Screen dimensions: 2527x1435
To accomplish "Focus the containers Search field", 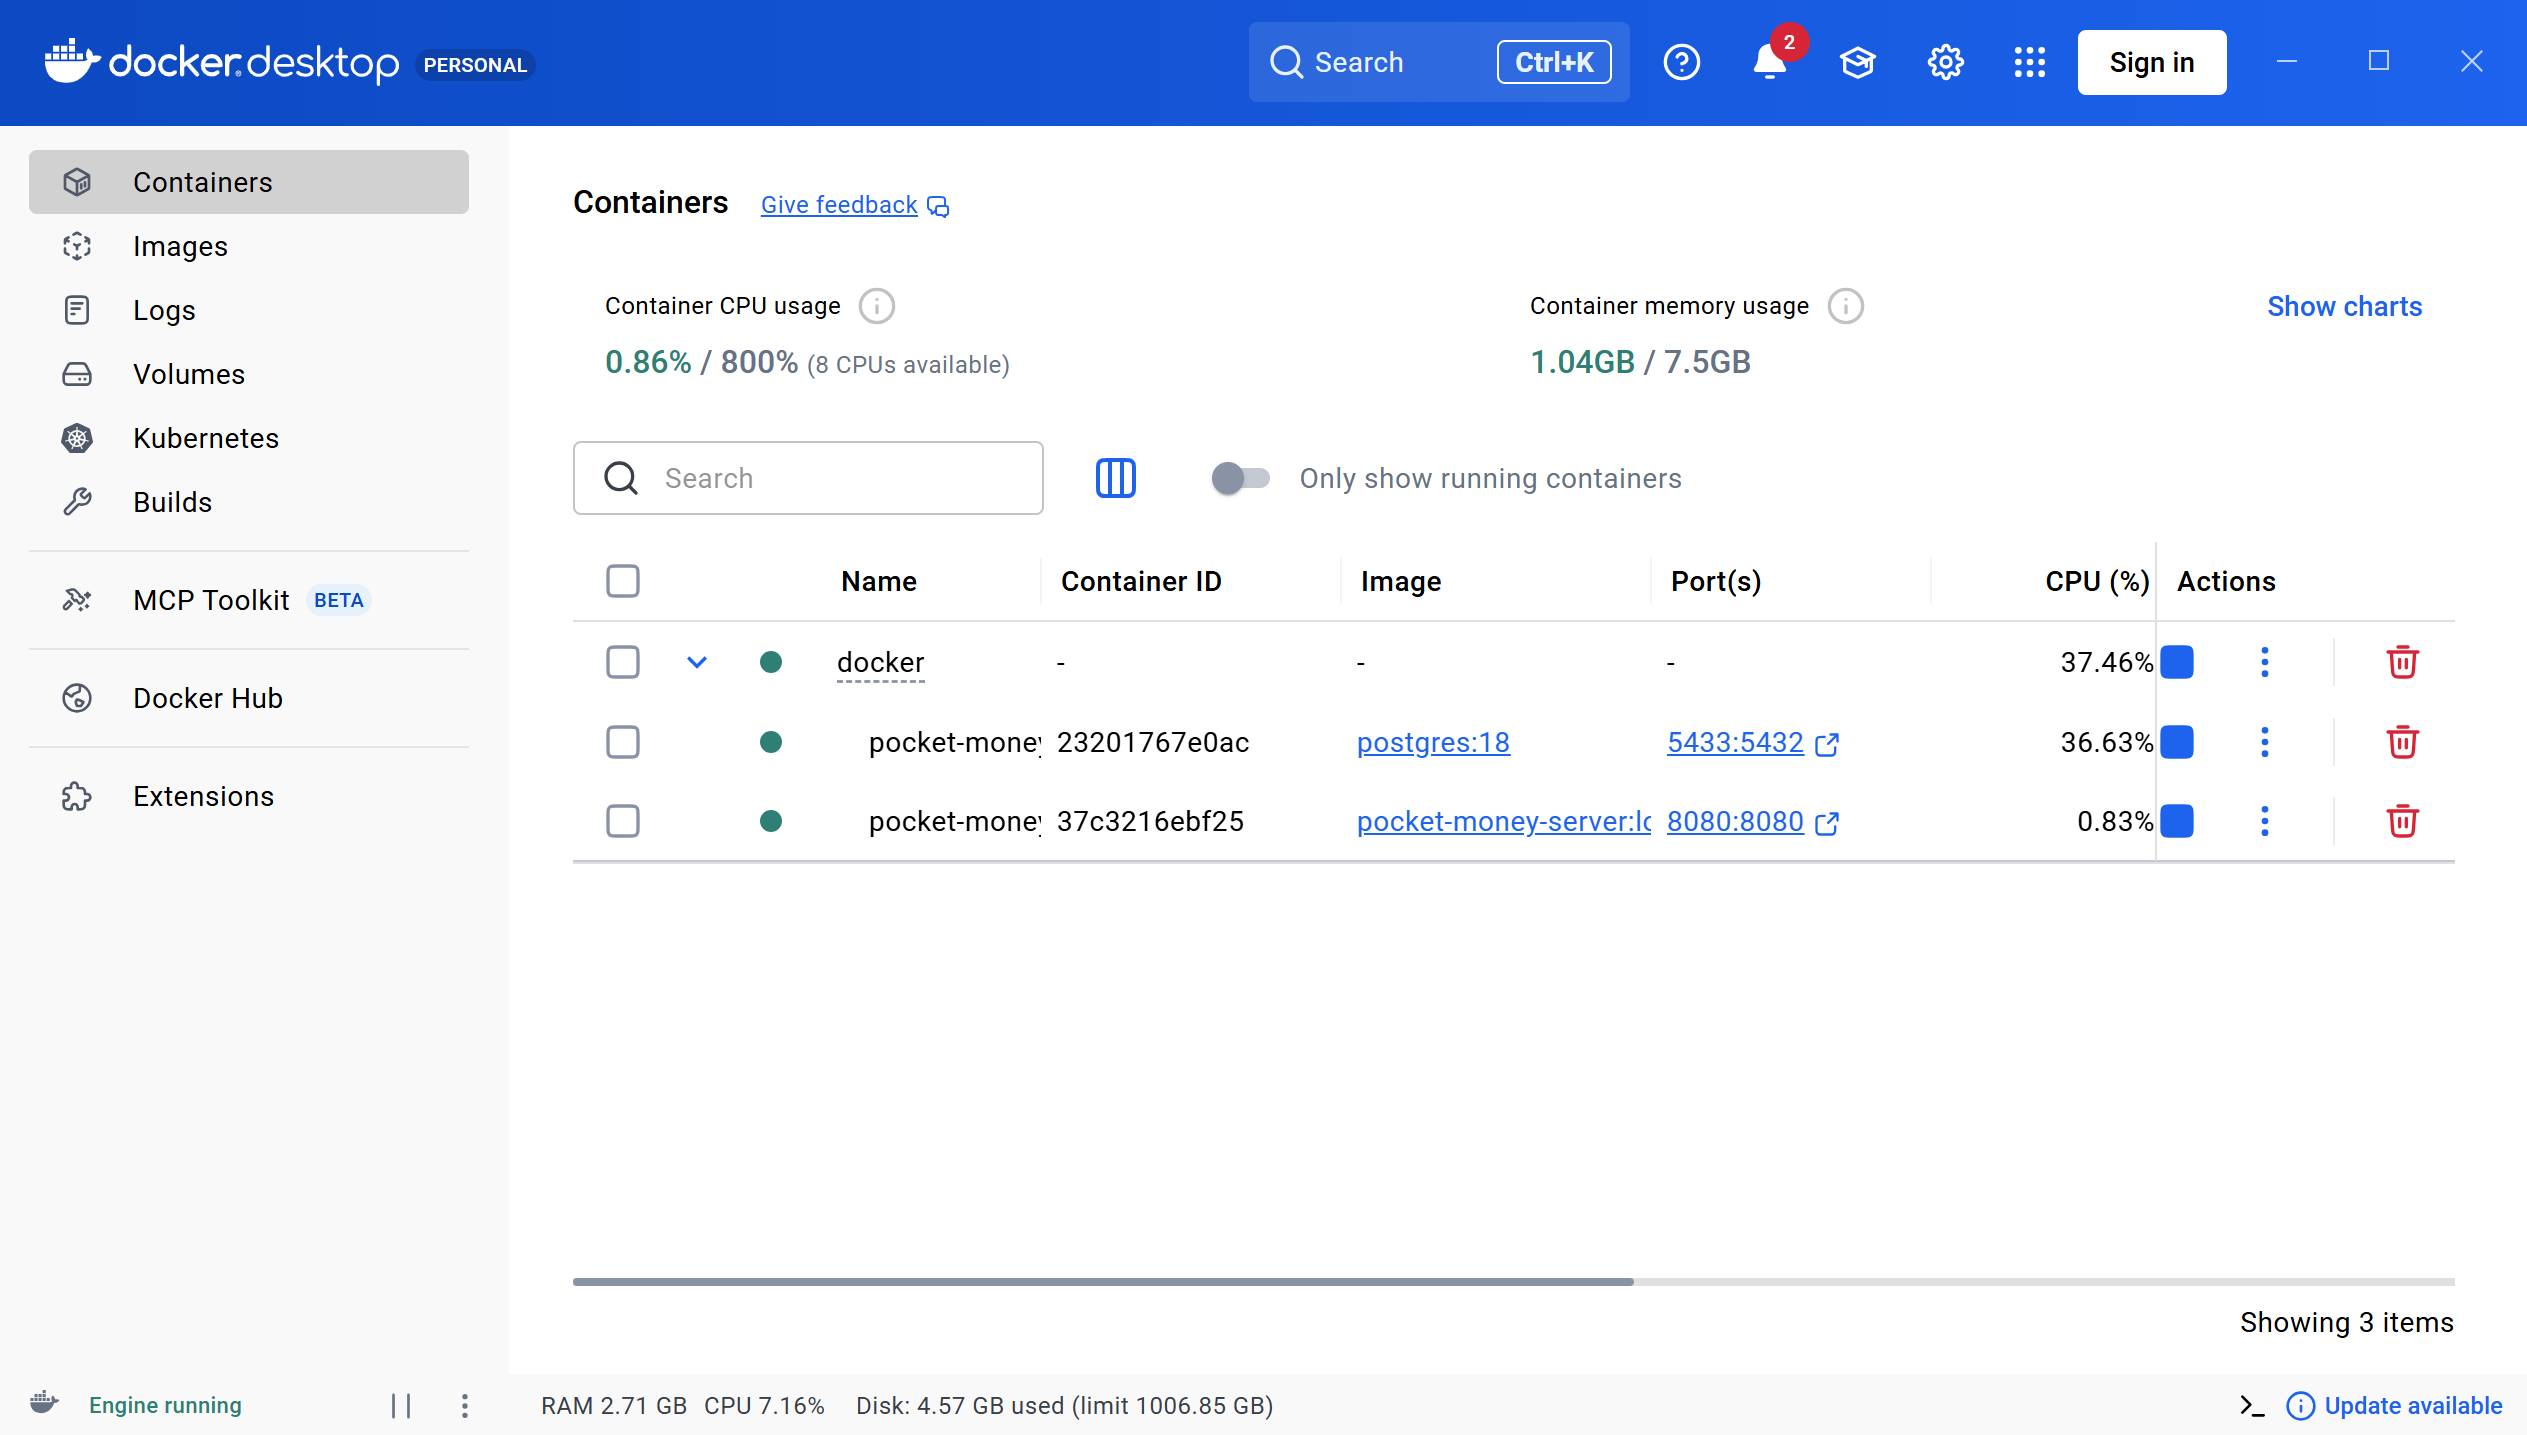I will (808, 478).
